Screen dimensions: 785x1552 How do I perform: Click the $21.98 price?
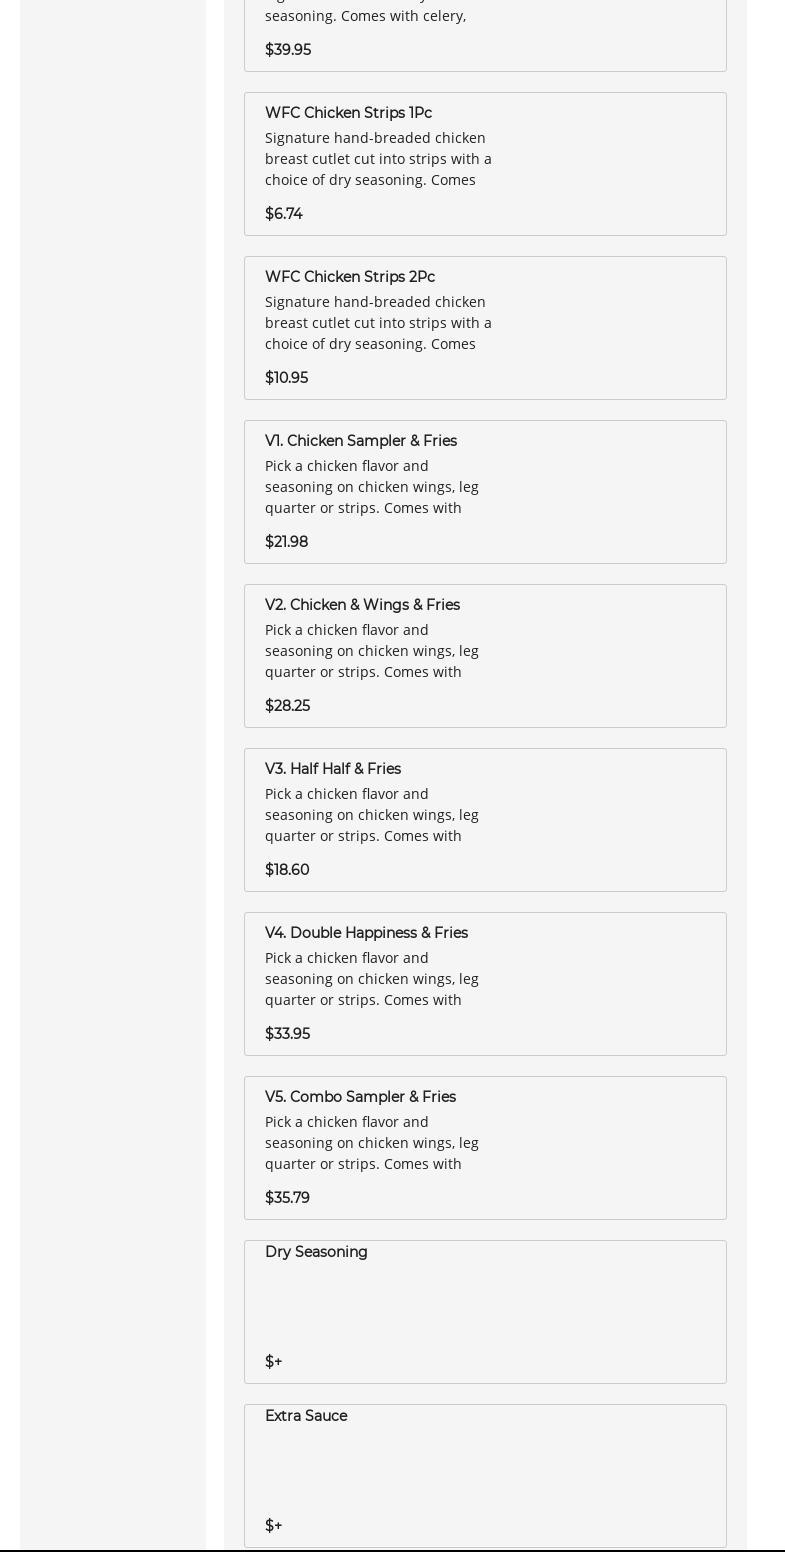tap(286, 542)
